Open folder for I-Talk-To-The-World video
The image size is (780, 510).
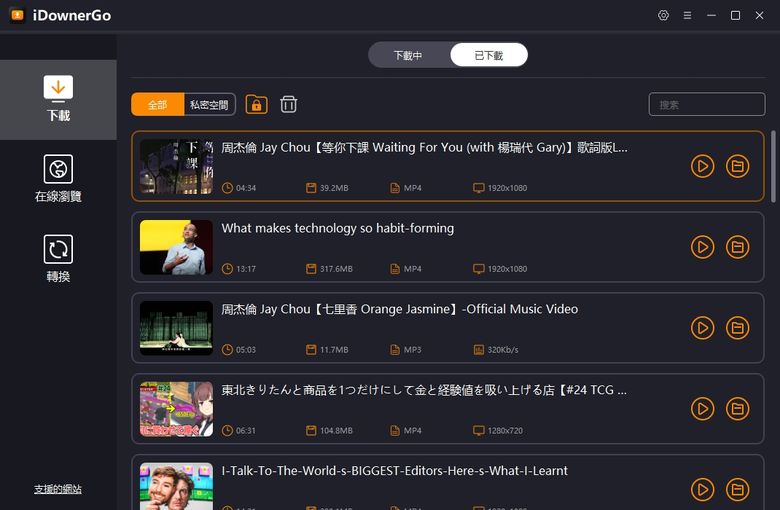tap(737, 490)
